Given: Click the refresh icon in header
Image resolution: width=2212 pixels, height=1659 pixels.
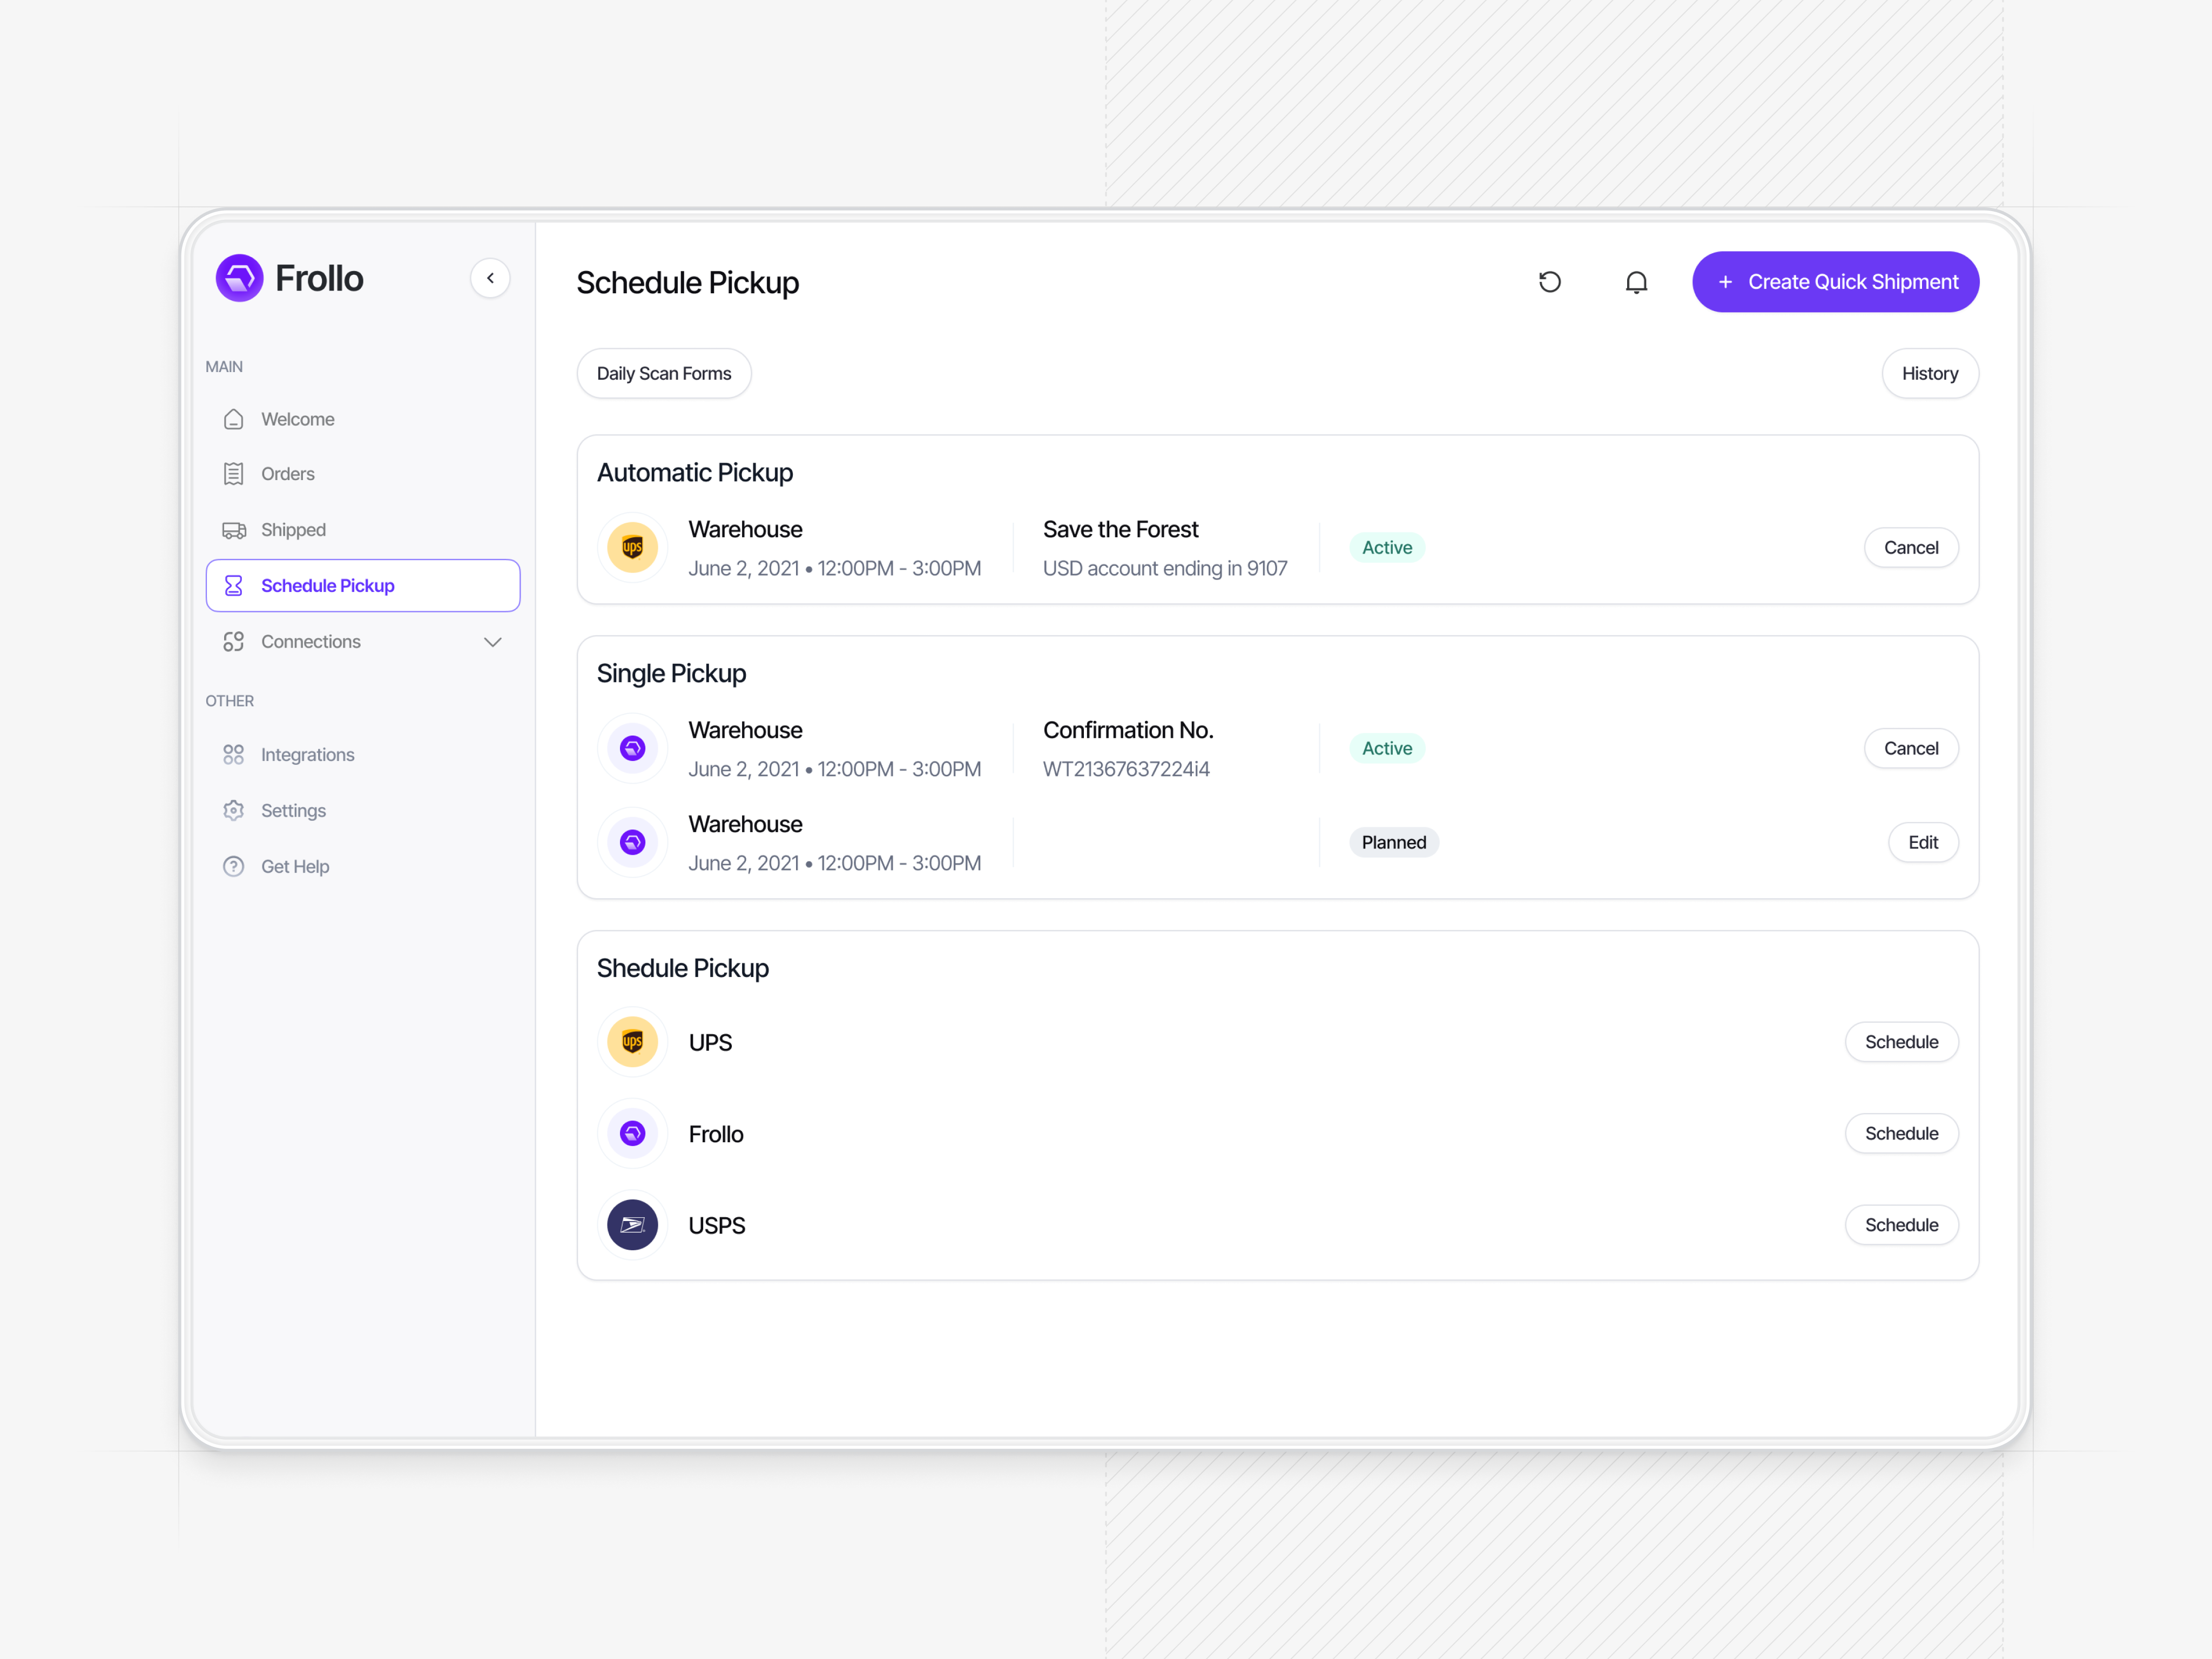Looking at the screenshot, I should [1549, 282].
